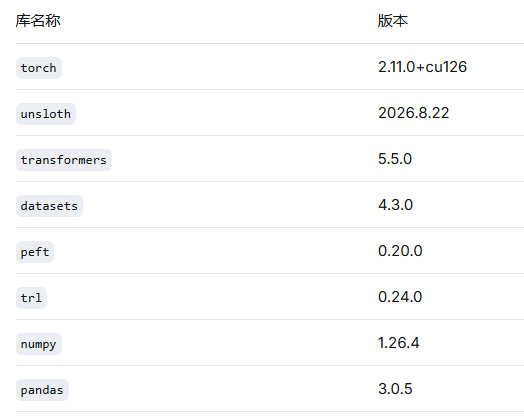Click pandas version 3.0.5
Viewport: 524px width, 416px height.
pos(395,389)
